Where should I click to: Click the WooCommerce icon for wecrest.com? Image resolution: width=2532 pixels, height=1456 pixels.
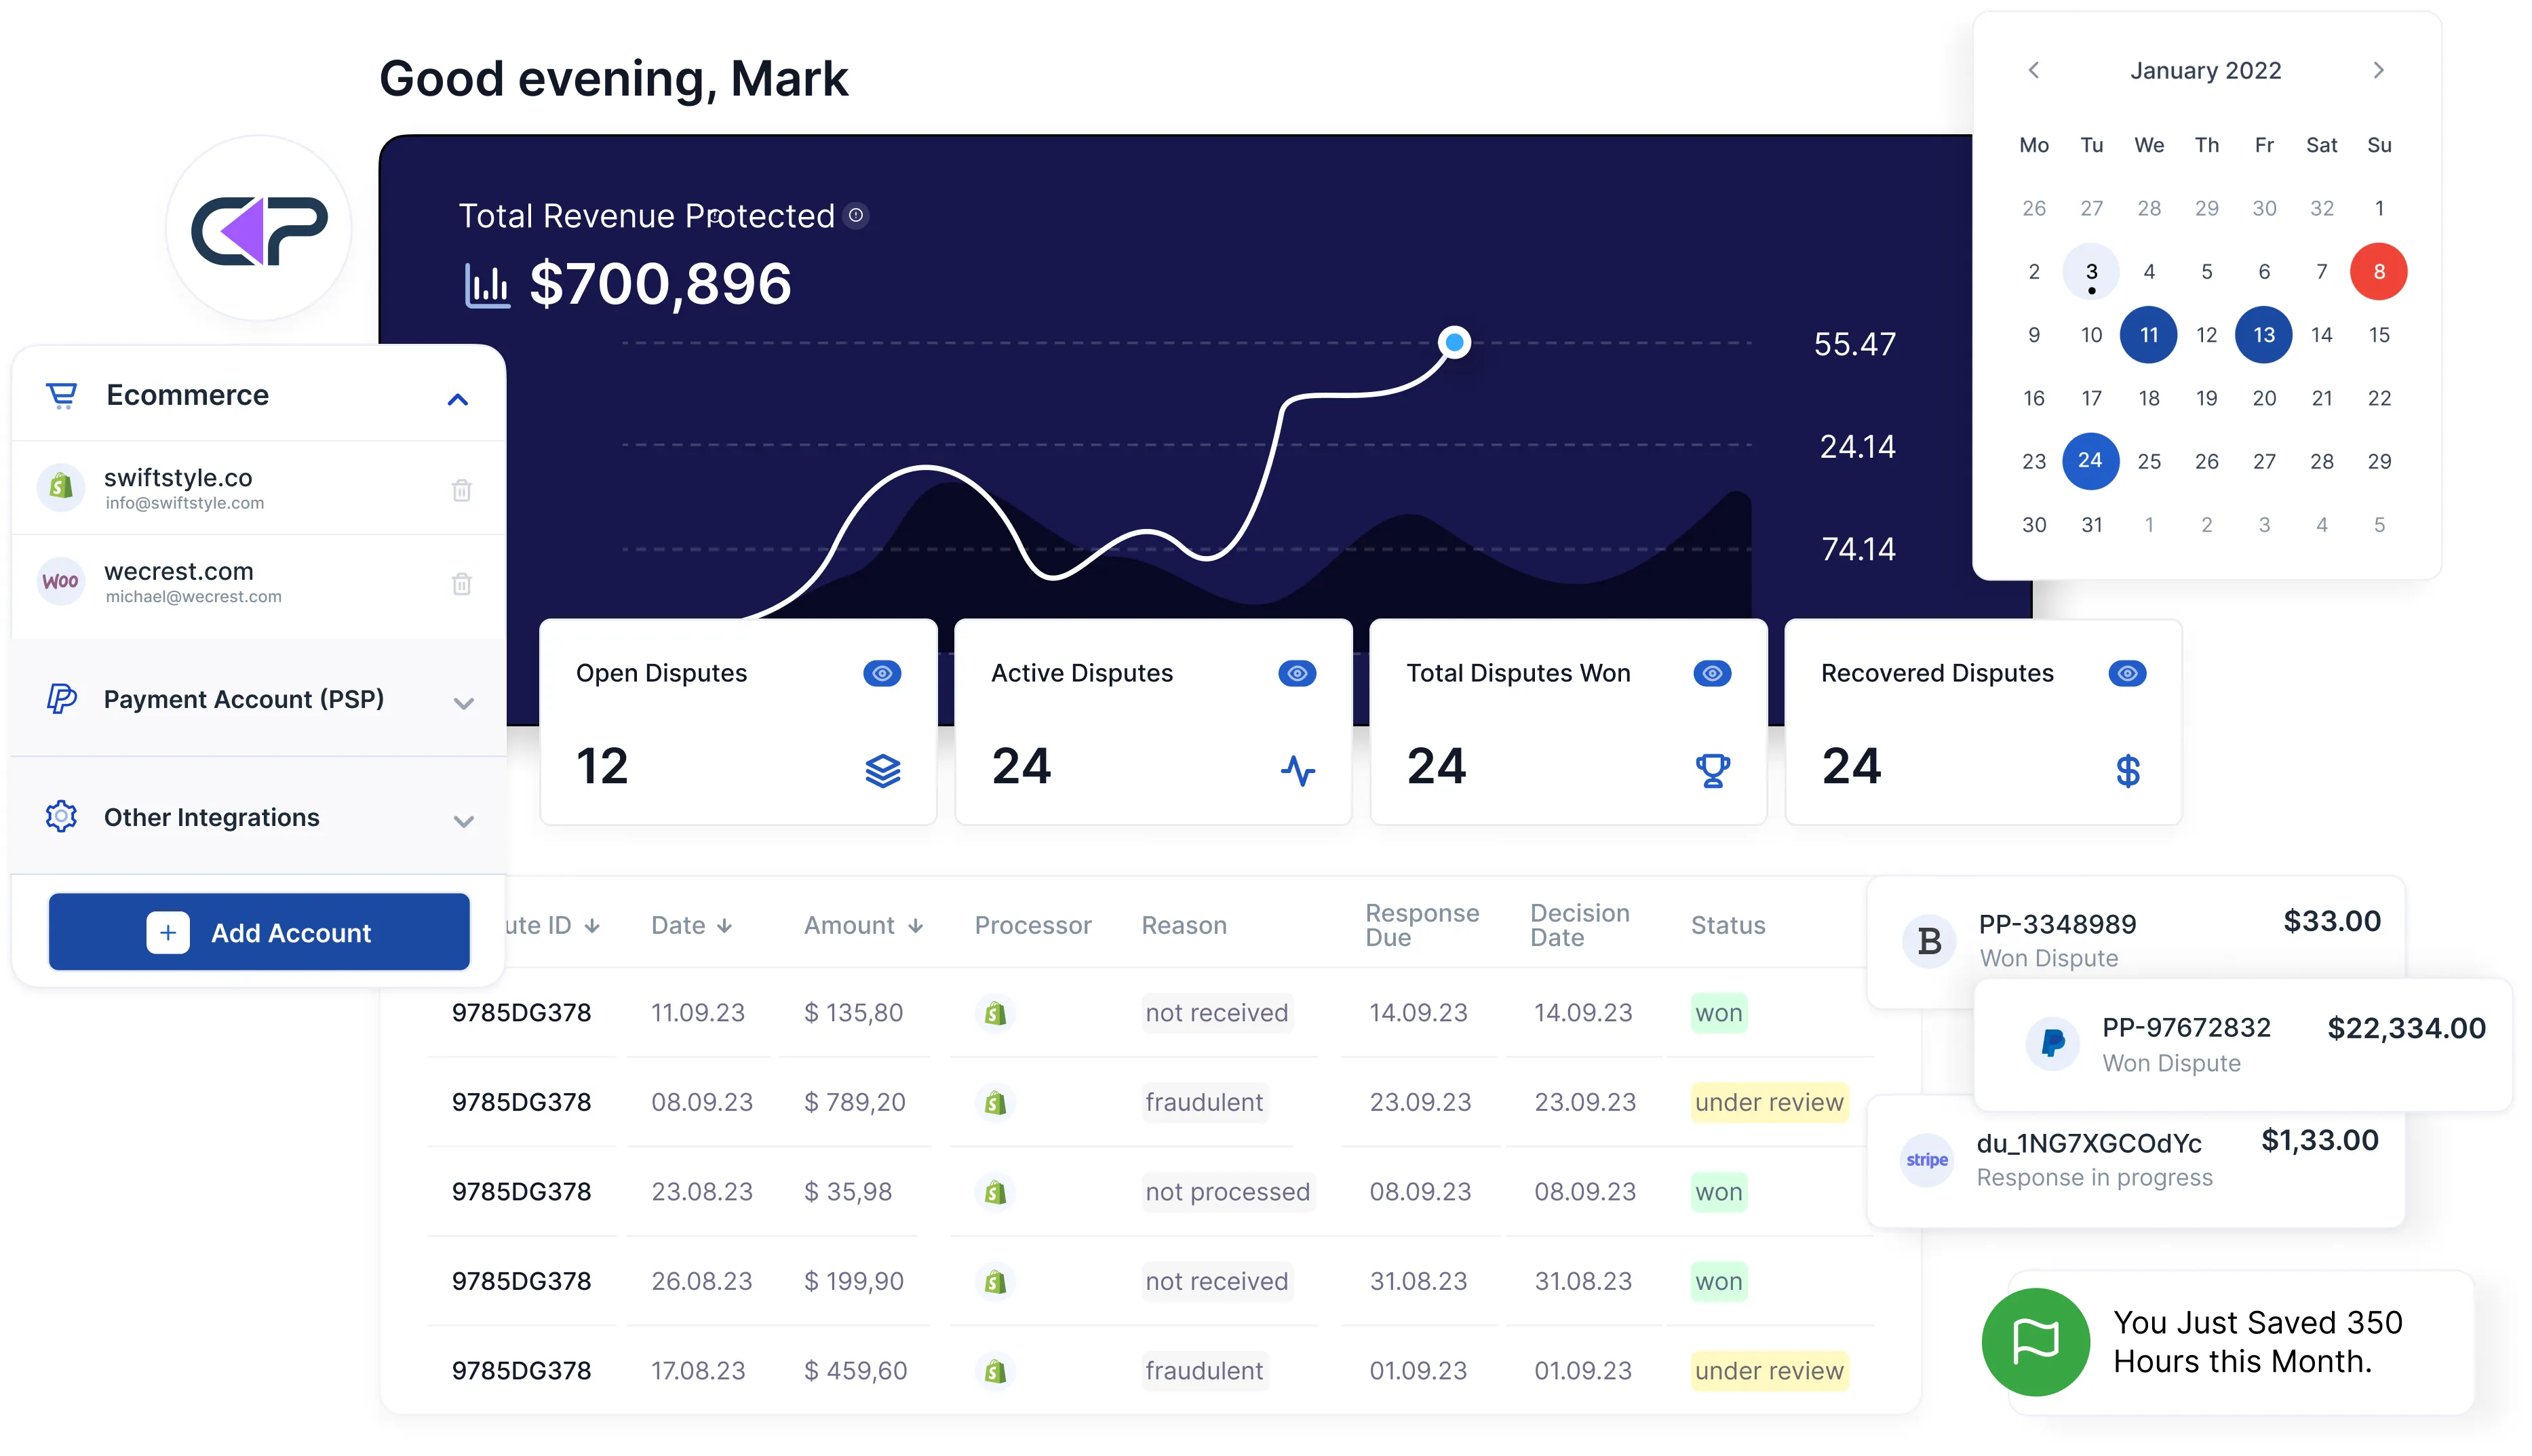pos(61,581)
